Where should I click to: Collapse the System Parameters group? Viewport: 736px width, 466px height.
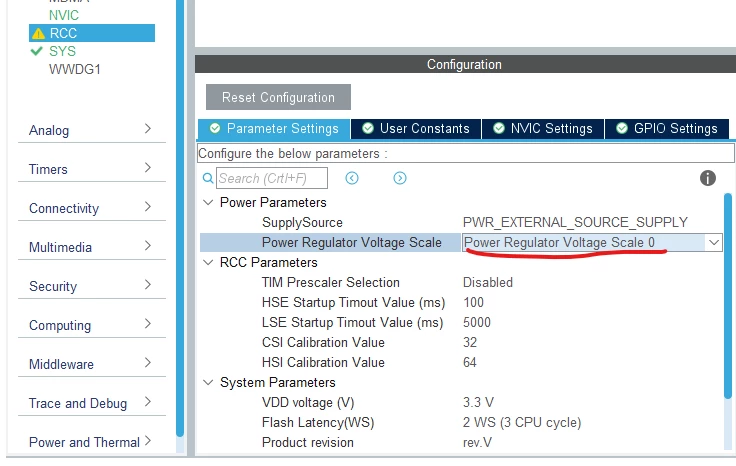[x=208, y=382]
